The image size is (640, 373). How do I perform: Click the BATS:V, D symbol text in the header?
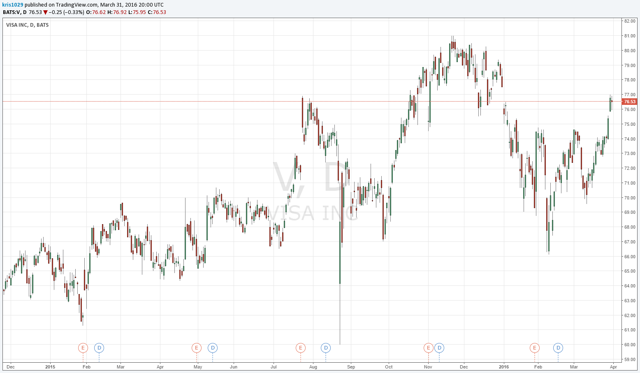coord(14,12)
